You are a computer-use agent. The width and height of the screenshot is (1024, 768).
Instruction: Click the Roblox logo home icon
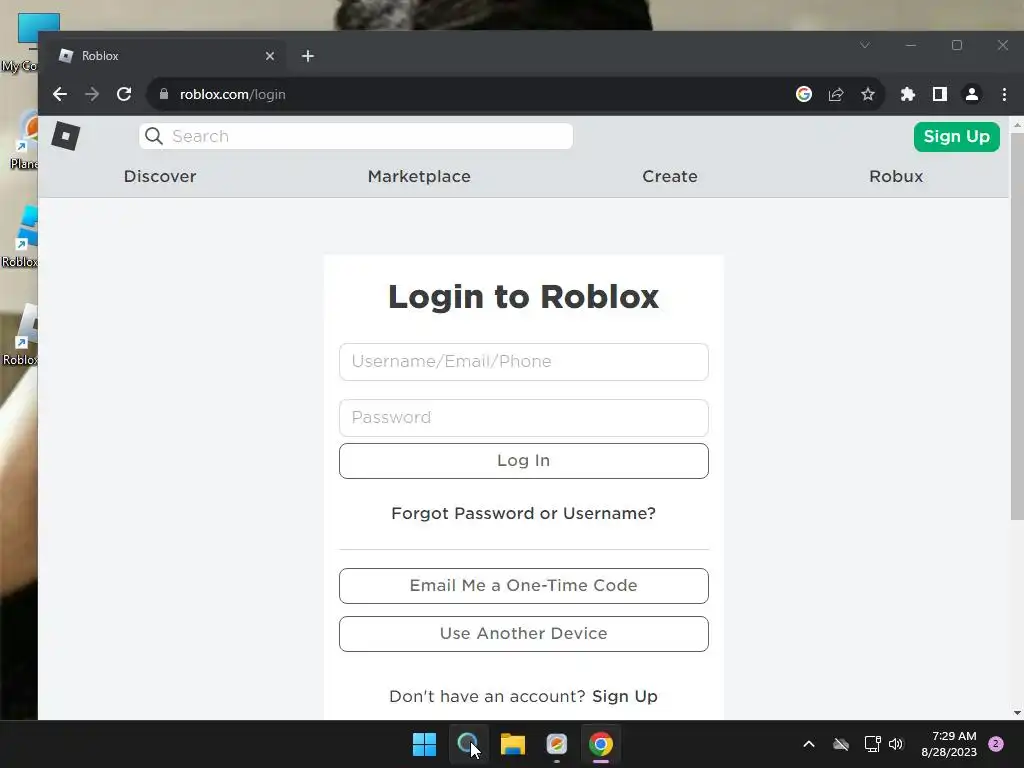click(x=65, y=136)
